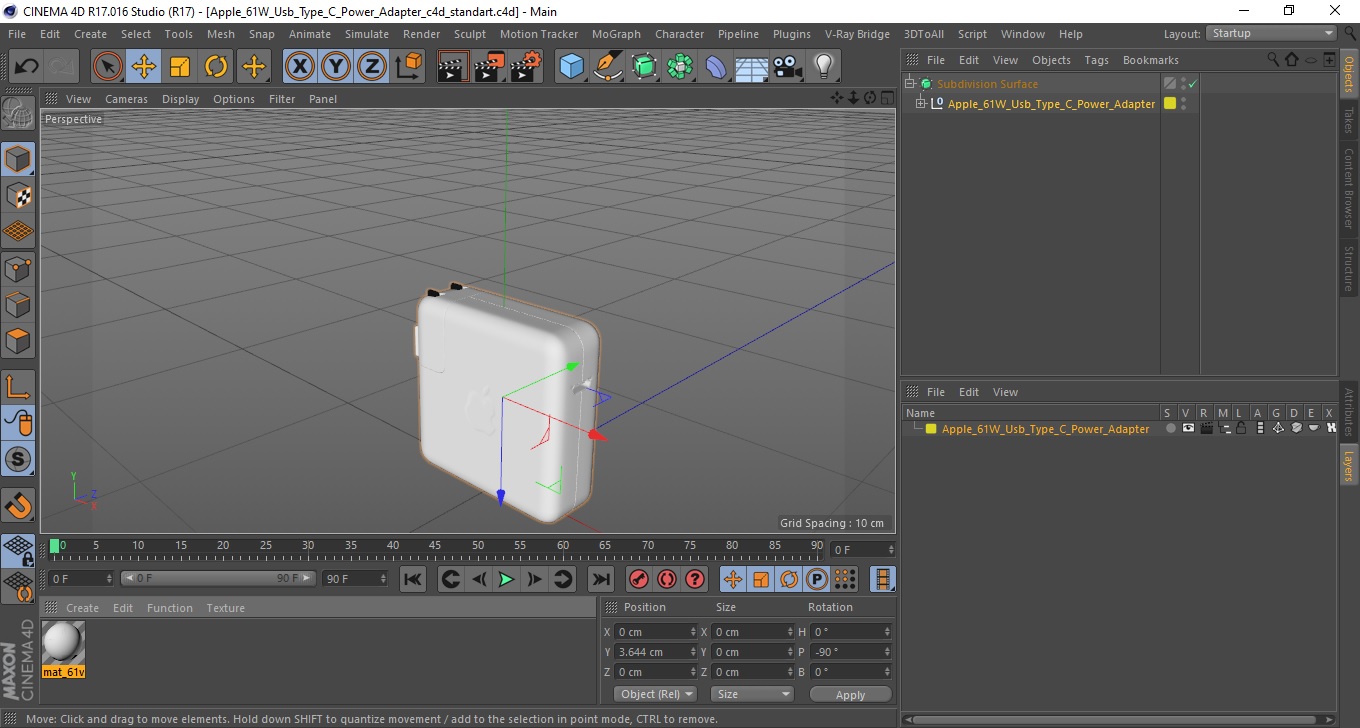
Task: Open the Simulate menu
Action: [x=367, y=34]
